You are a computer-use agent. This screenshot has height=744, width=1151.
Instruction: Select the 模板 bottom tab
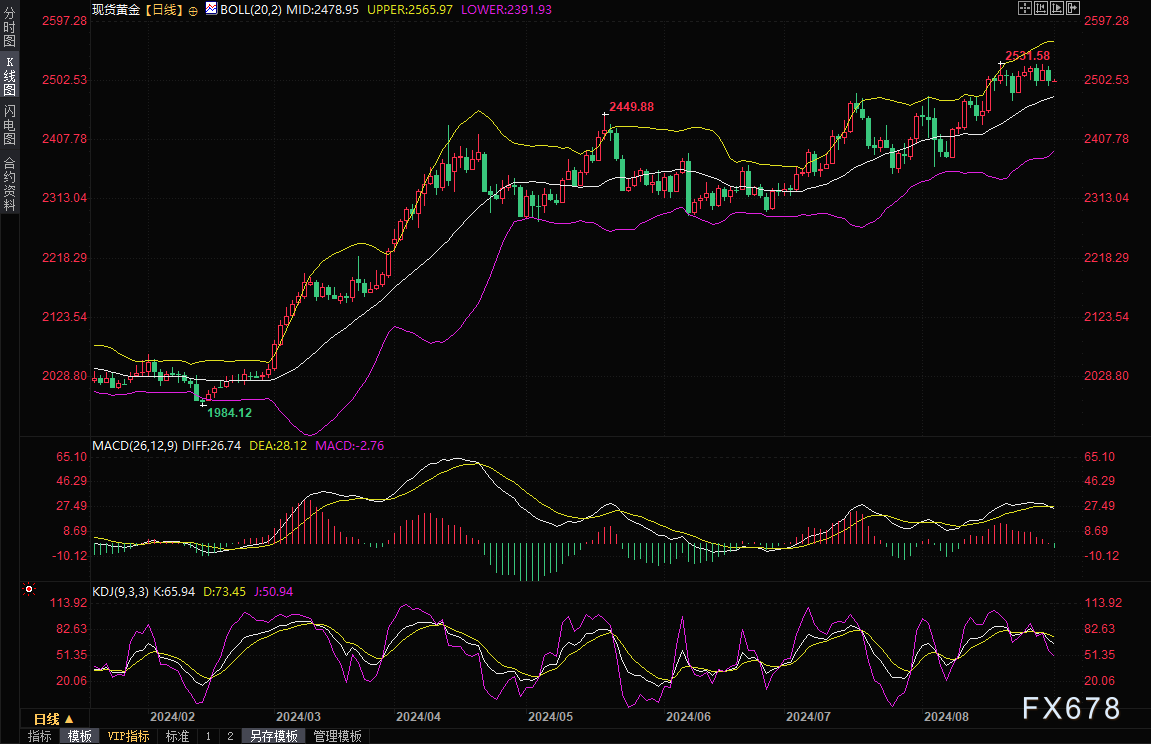[x=80, y=736]
